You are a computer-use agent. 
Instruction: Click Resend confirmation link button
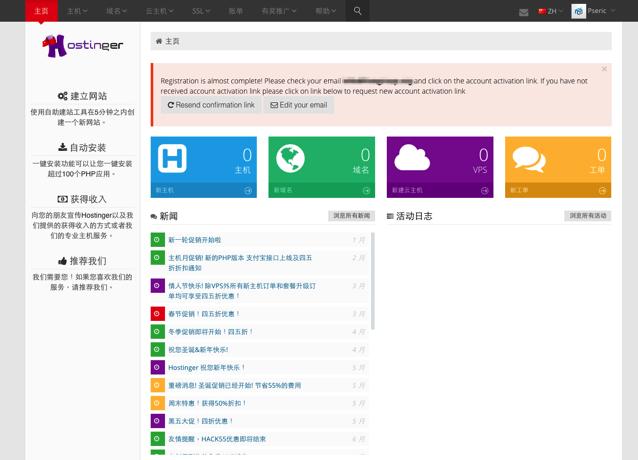pyautogui.click(x=211, y=105)
